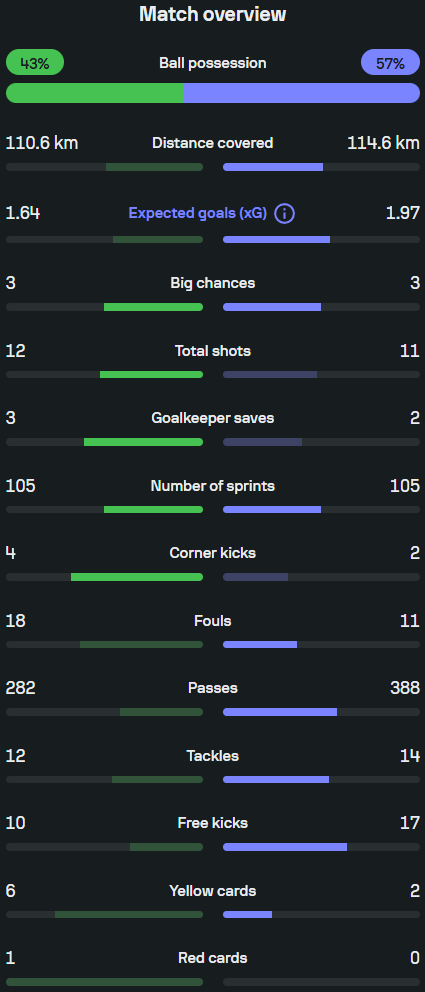Image resolution: width=425 pixels, height=992 pixels.
Task: Select the Passes value 388
Action: 405,688
